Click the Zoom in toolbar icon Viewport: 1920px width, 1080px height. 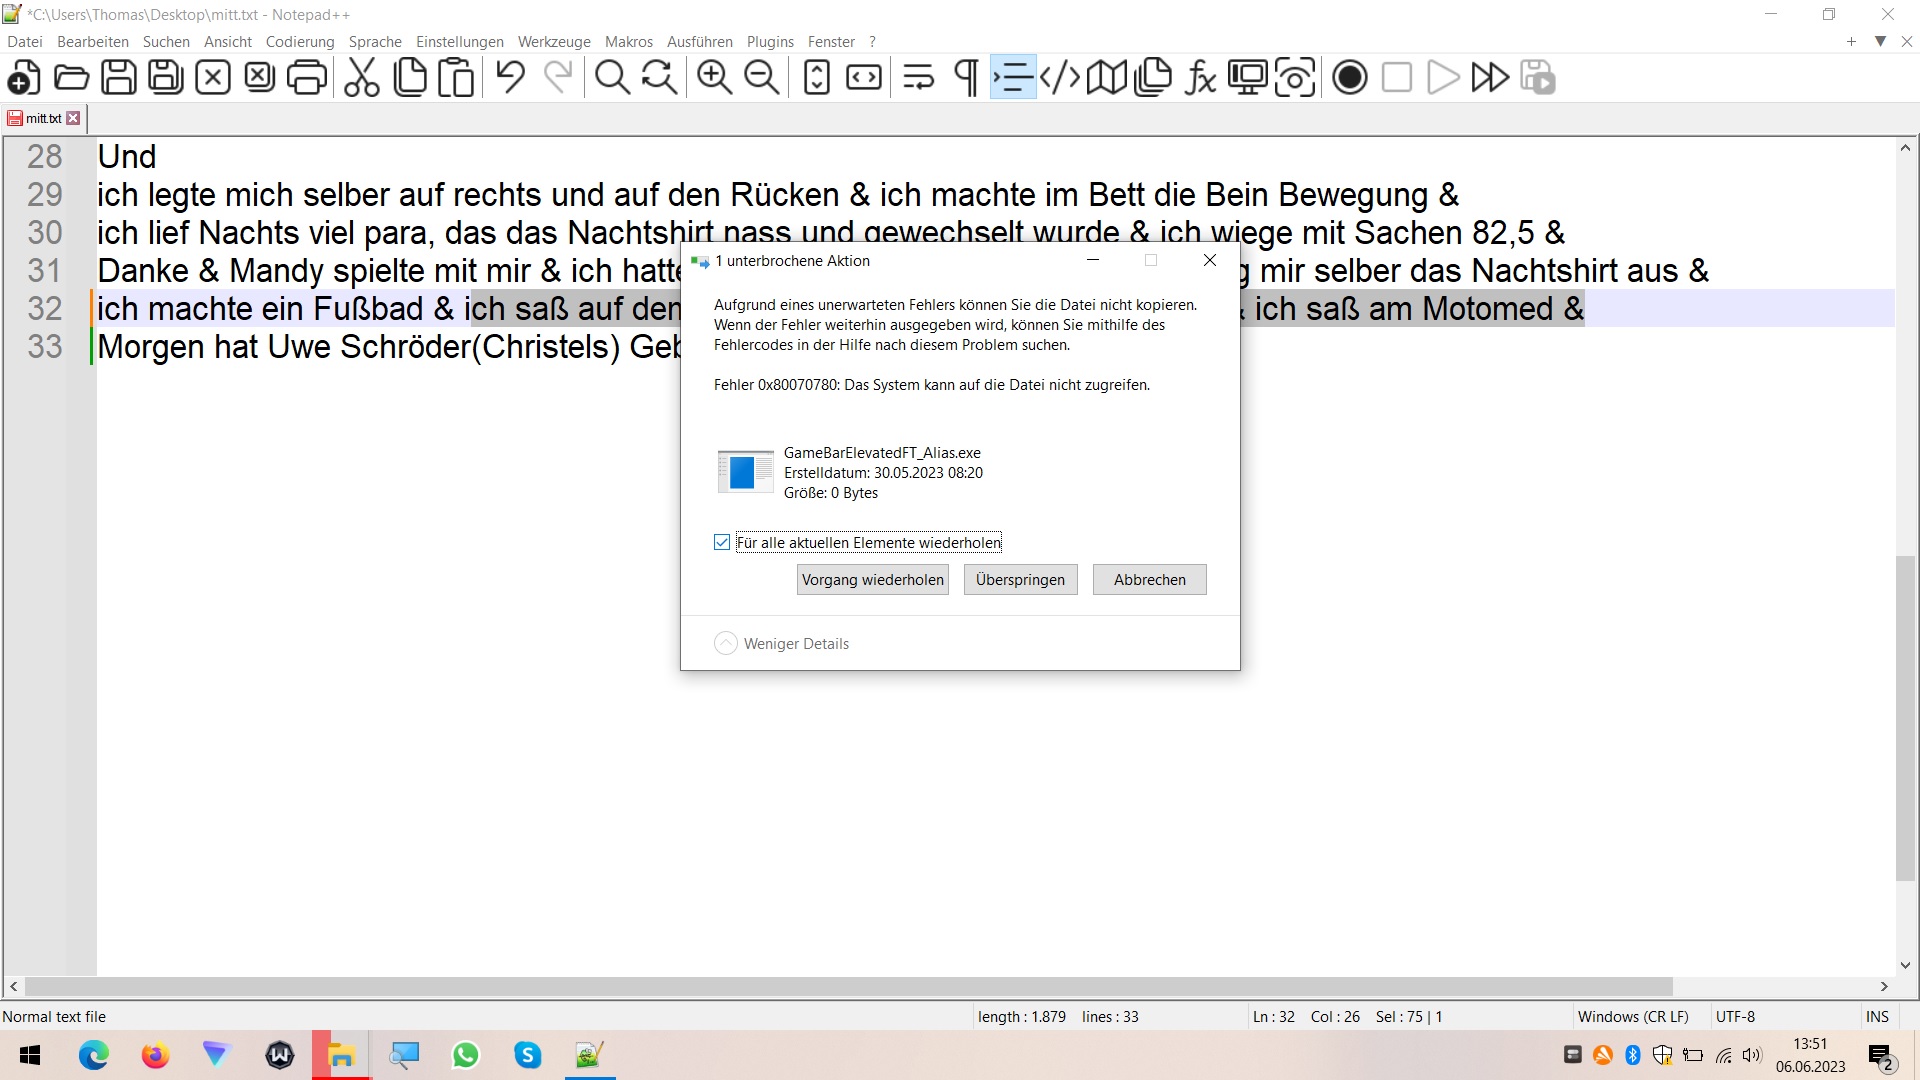point(714,78)
